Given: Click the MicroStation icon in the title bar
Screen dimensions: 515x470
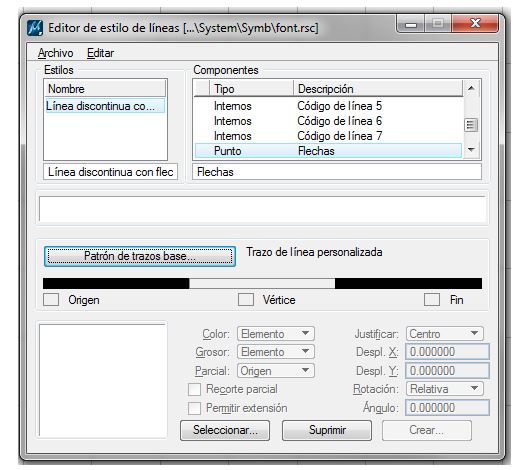Looking at the screenshot, I should click(35, 28).
